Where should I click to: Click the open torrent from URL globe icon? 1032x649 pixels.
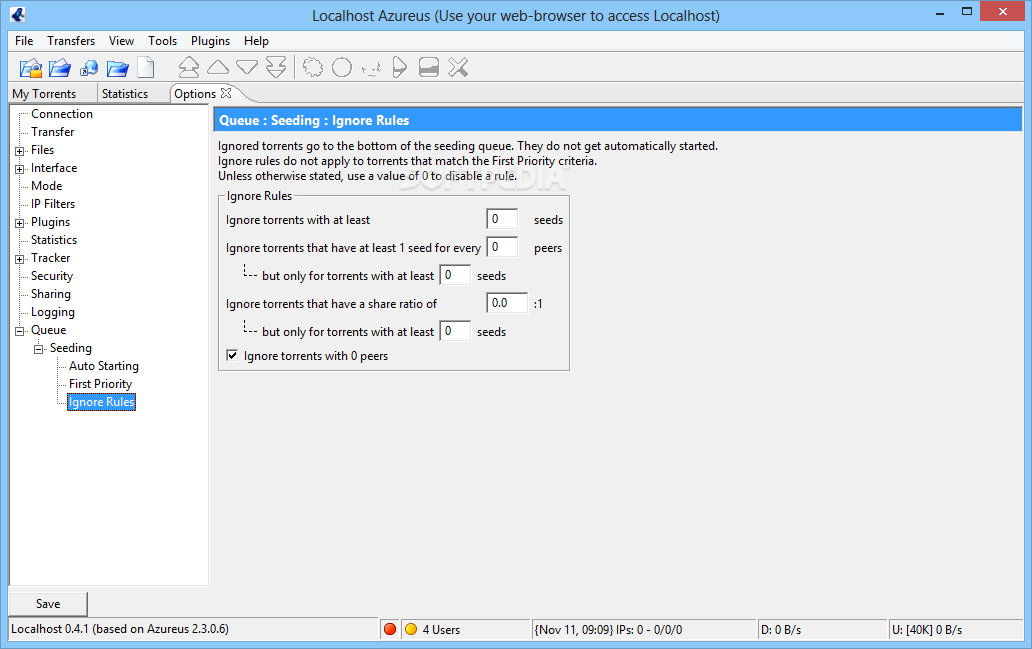(x=89, y=68)
